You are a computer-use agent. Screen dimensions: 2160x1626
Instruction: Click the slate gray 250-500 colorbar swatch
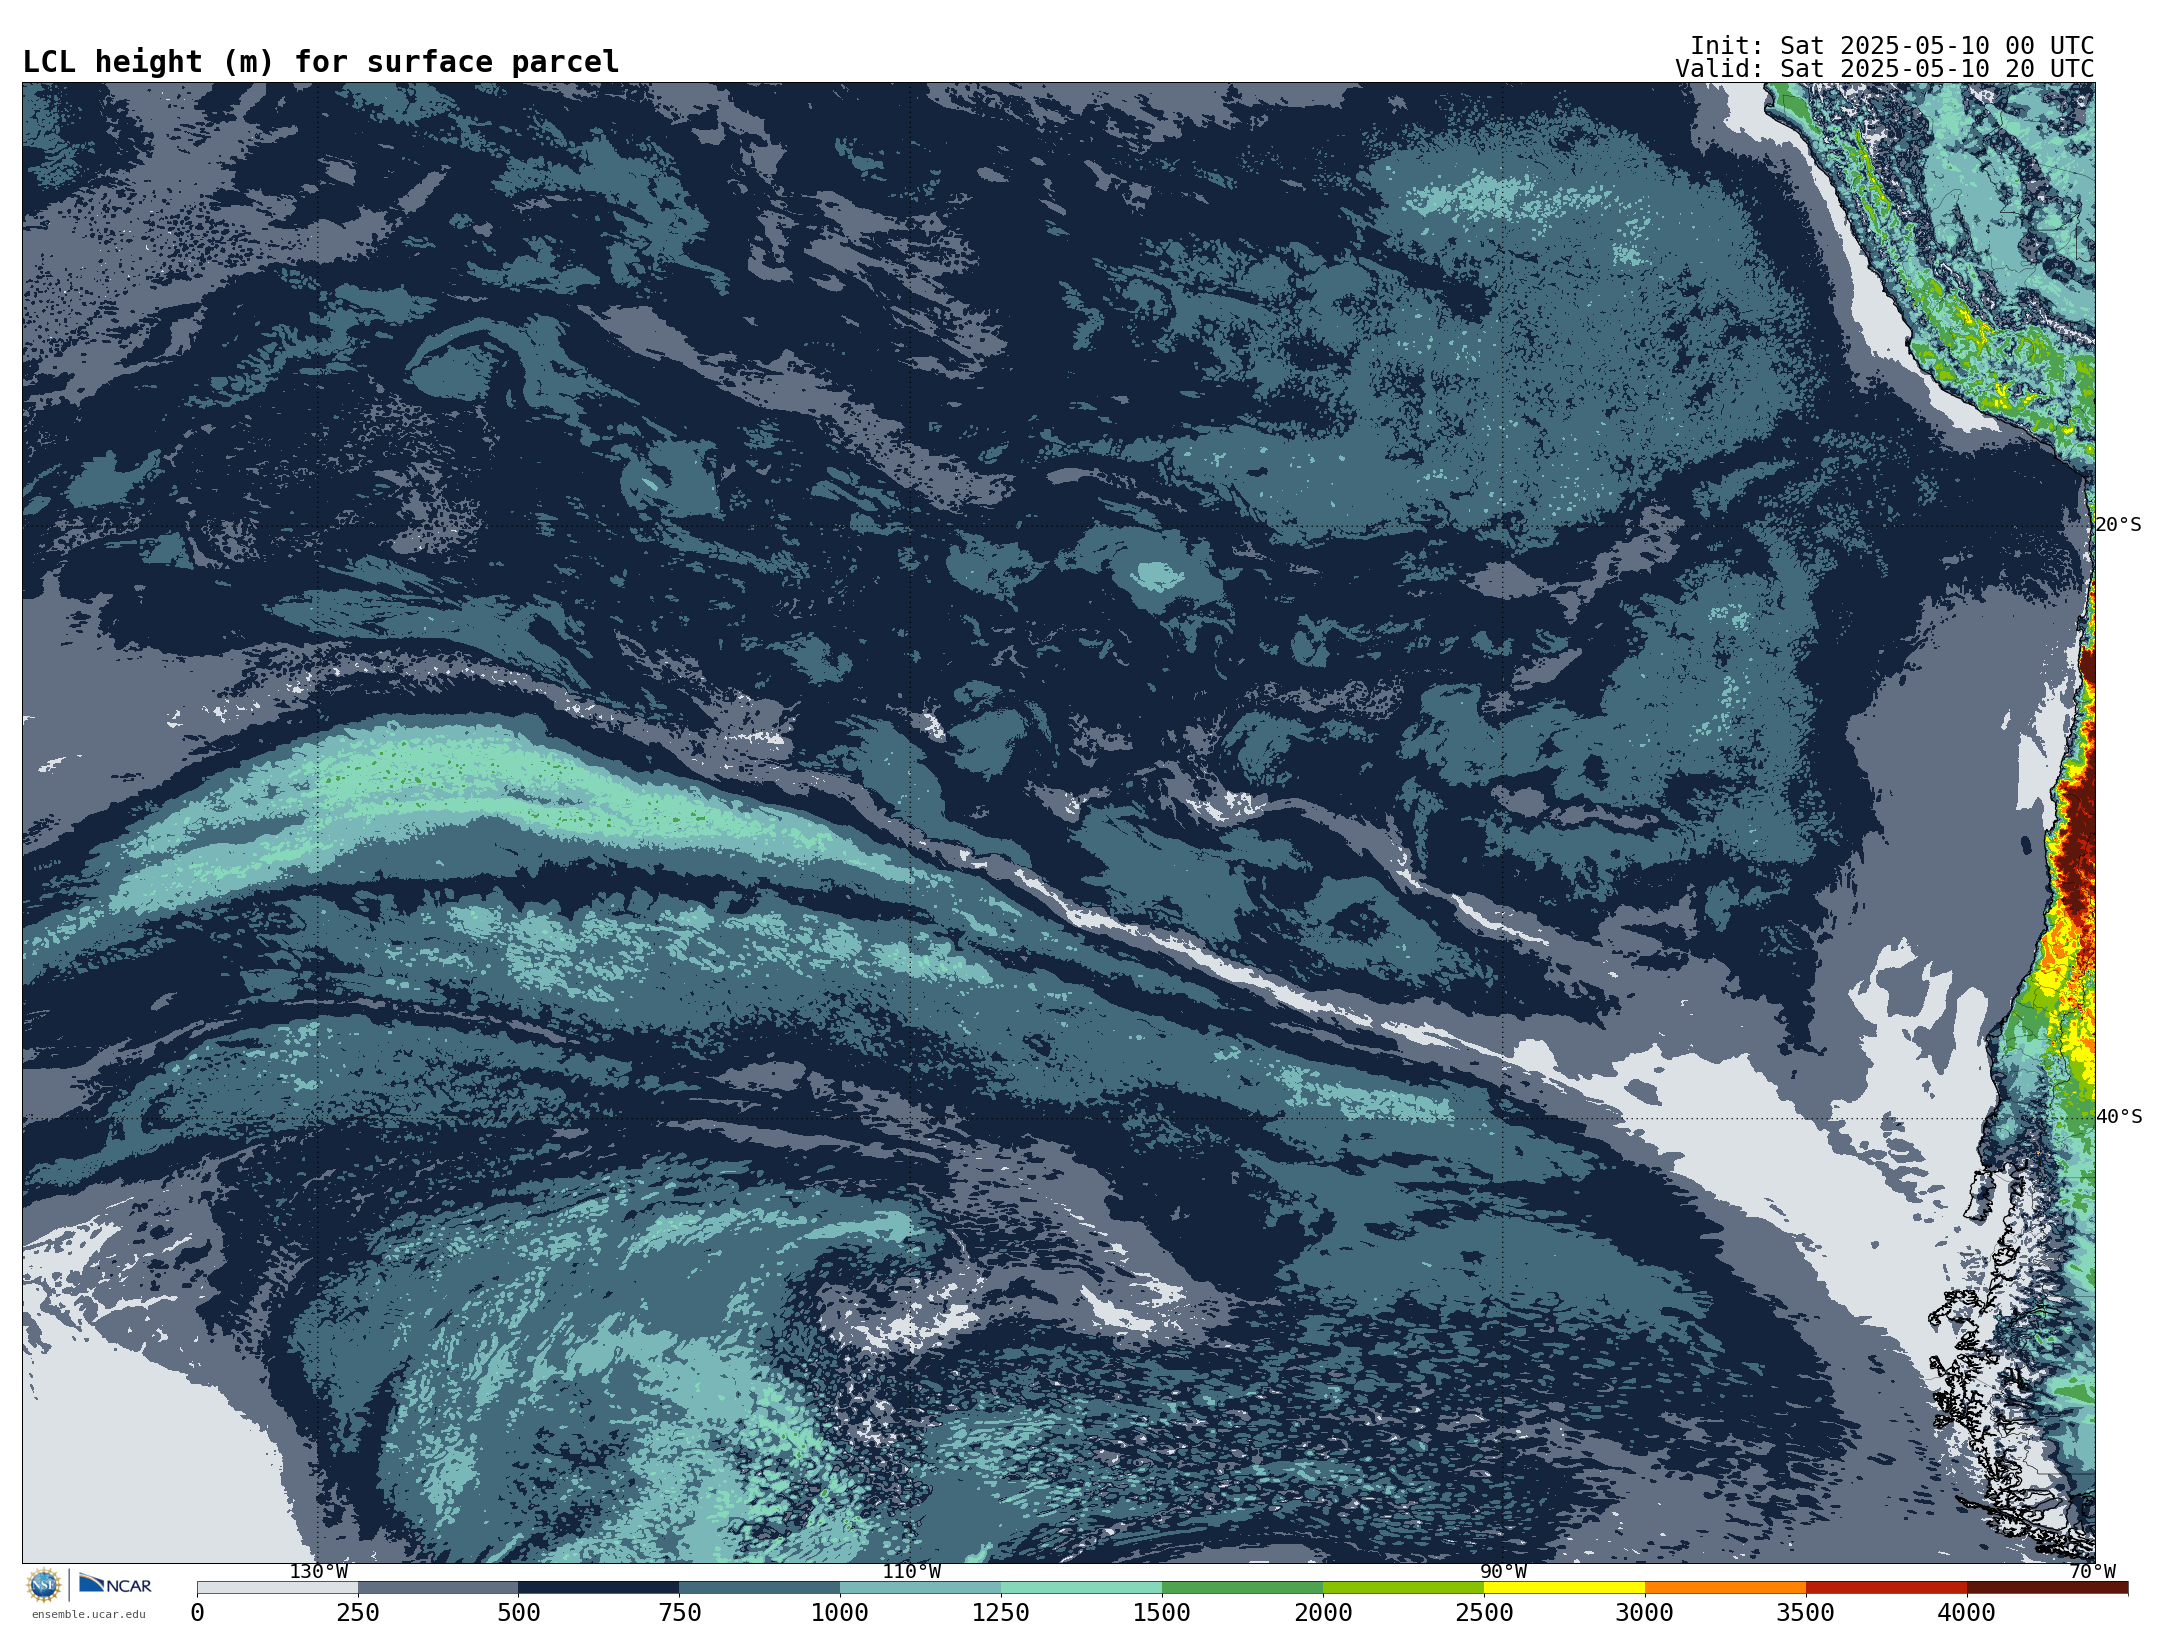[438, 1588]
